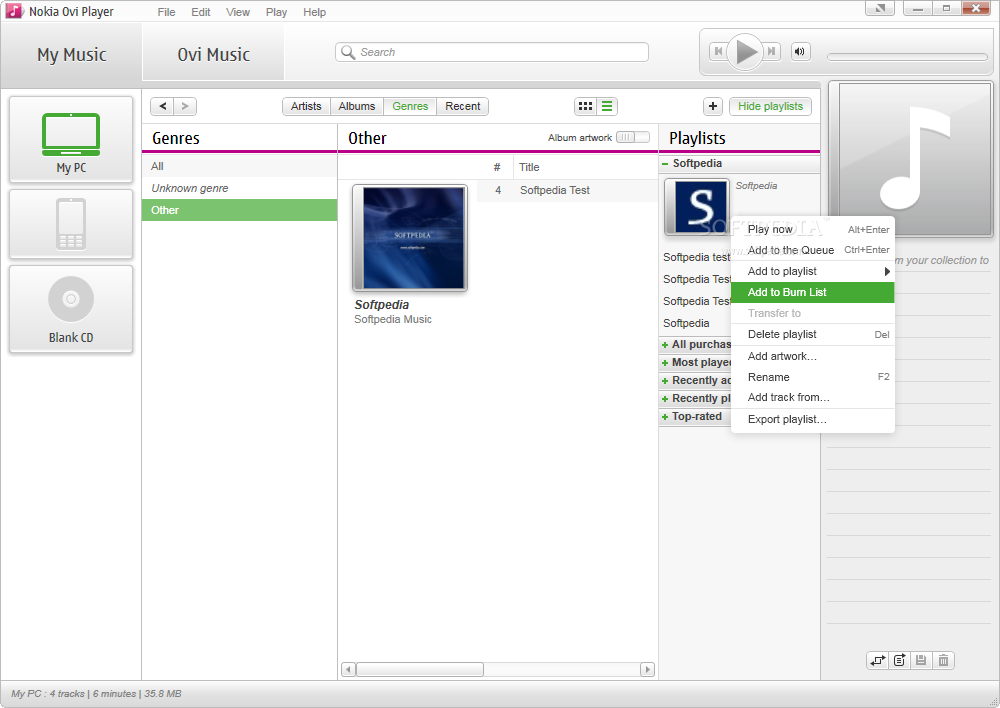The width and height of the screenshot is (1000, 708).
Task: Clear the queue with the trash icon
Action: tap(943, 661)
